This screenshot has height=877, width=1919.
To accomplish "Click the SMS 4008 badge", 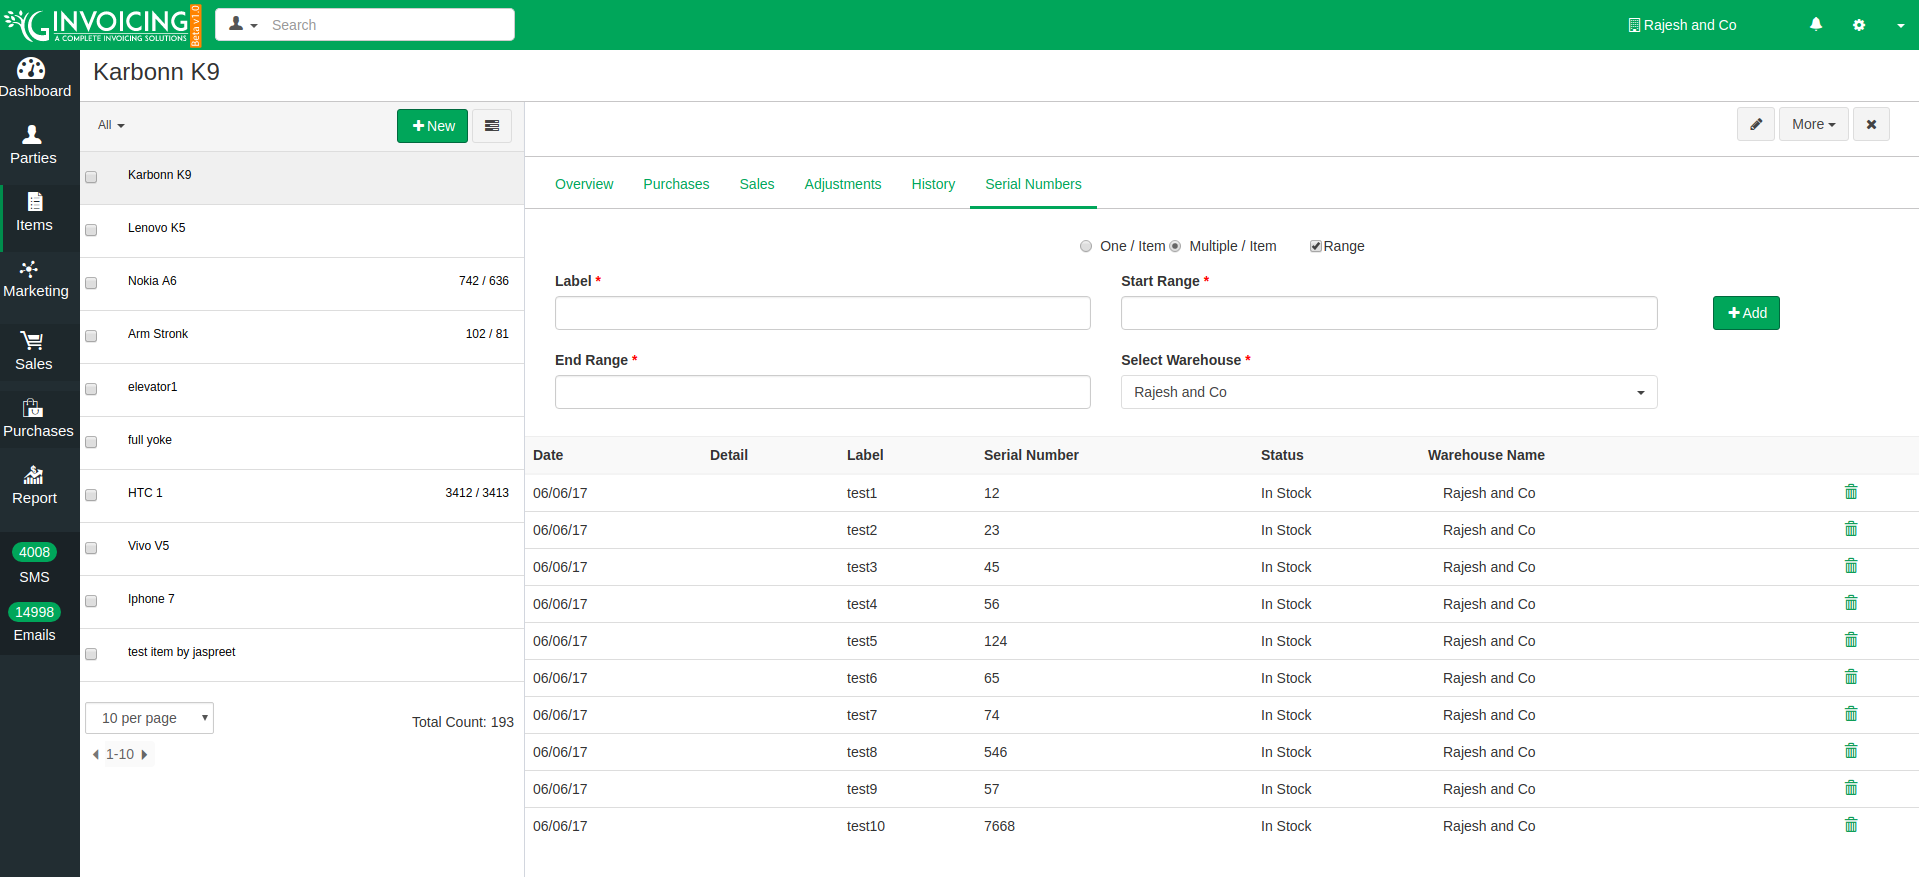I will [34, 552].
